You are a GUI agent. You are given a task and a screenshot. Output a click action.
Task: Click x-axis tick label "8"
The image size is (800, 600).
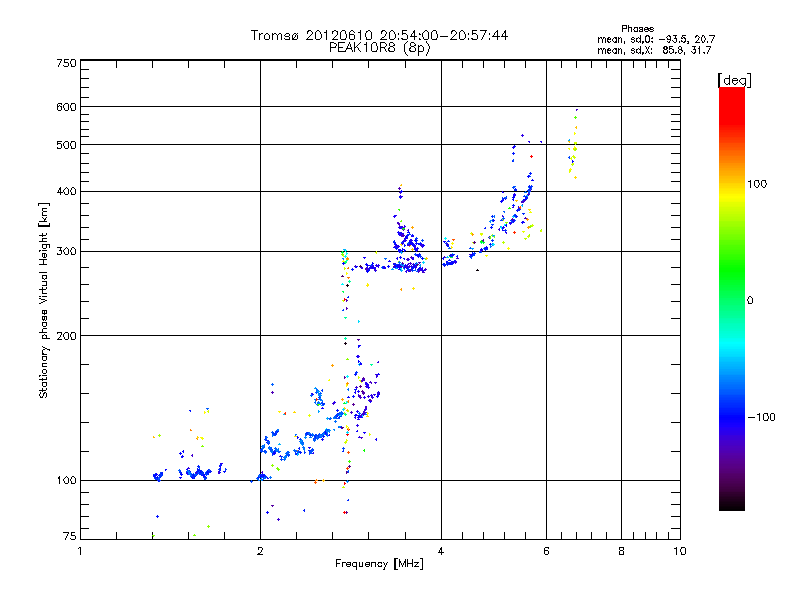[621, 552]
